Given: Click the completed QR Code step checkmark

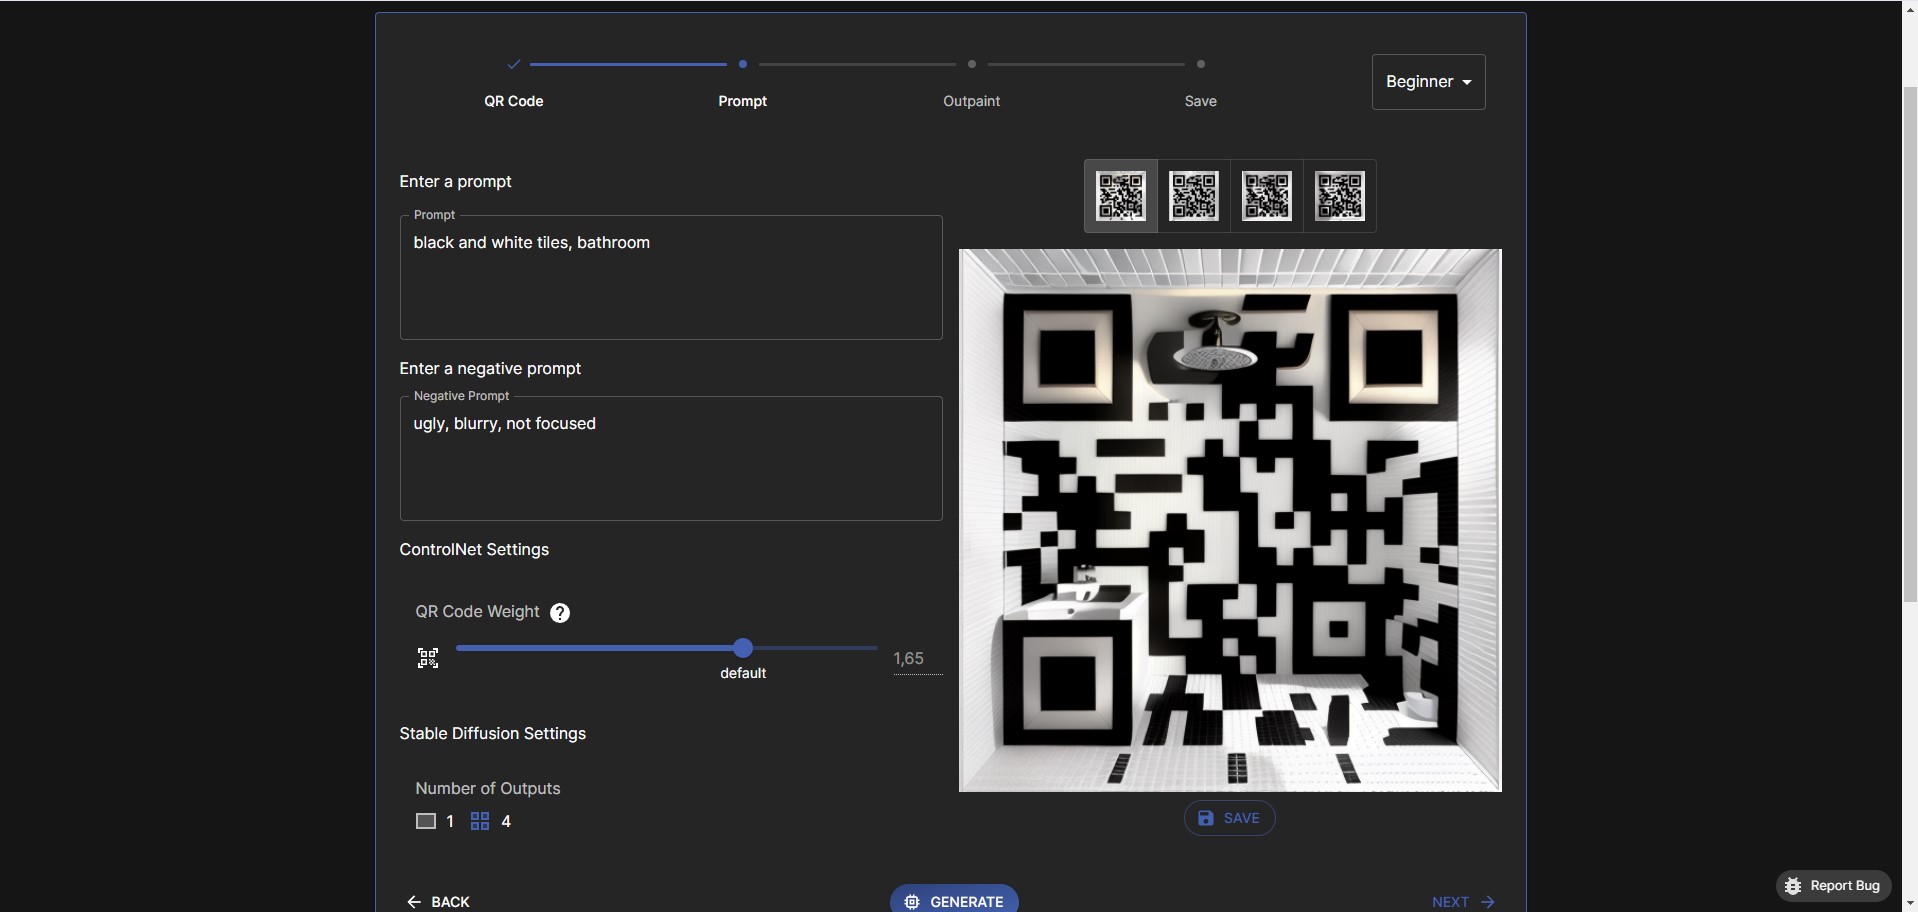Looking at the screenshot, I should click(513, 64).
